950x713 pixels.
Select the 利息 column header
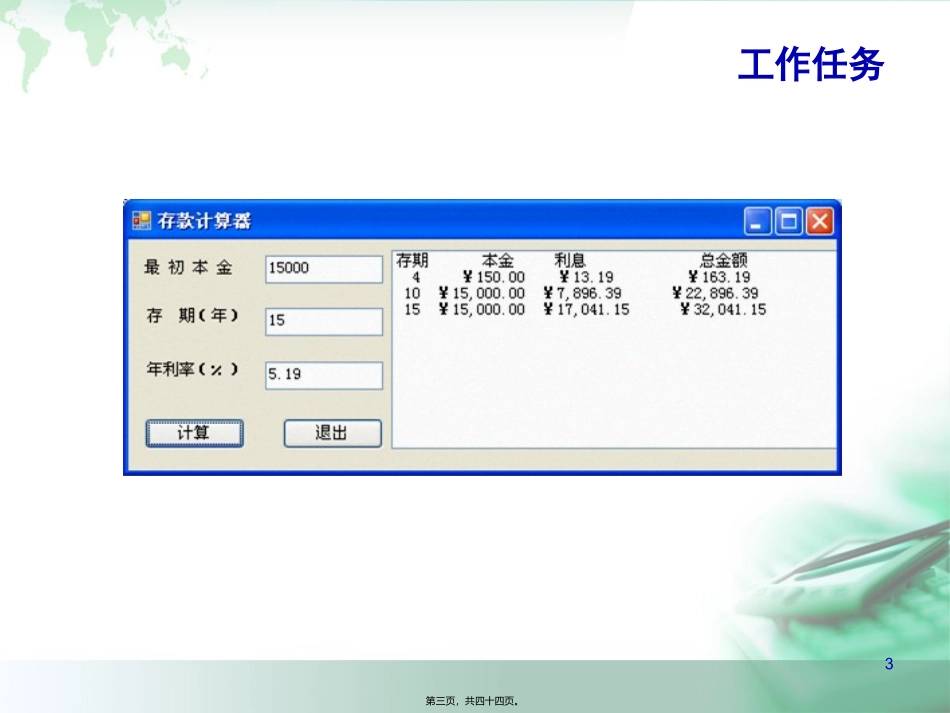(x=570, y=260)
